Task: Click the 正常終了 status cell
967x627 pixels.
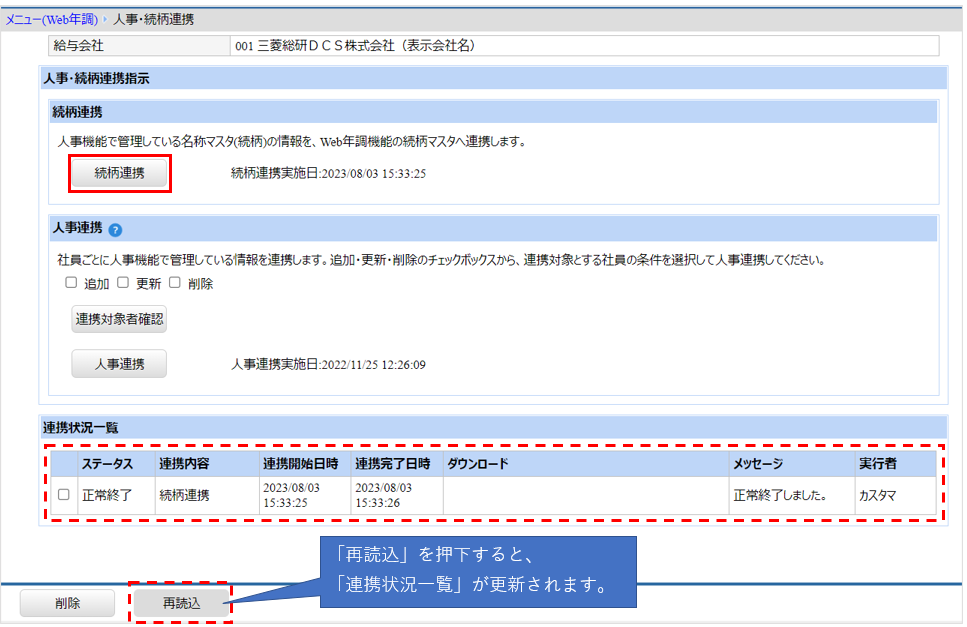Action: 117,495
